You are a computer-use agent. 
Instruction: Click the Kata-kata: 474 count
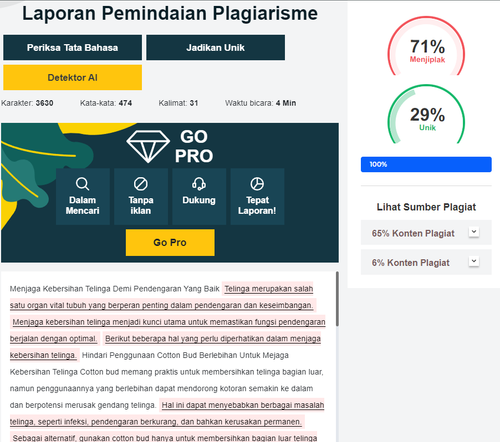coord(106,103)
